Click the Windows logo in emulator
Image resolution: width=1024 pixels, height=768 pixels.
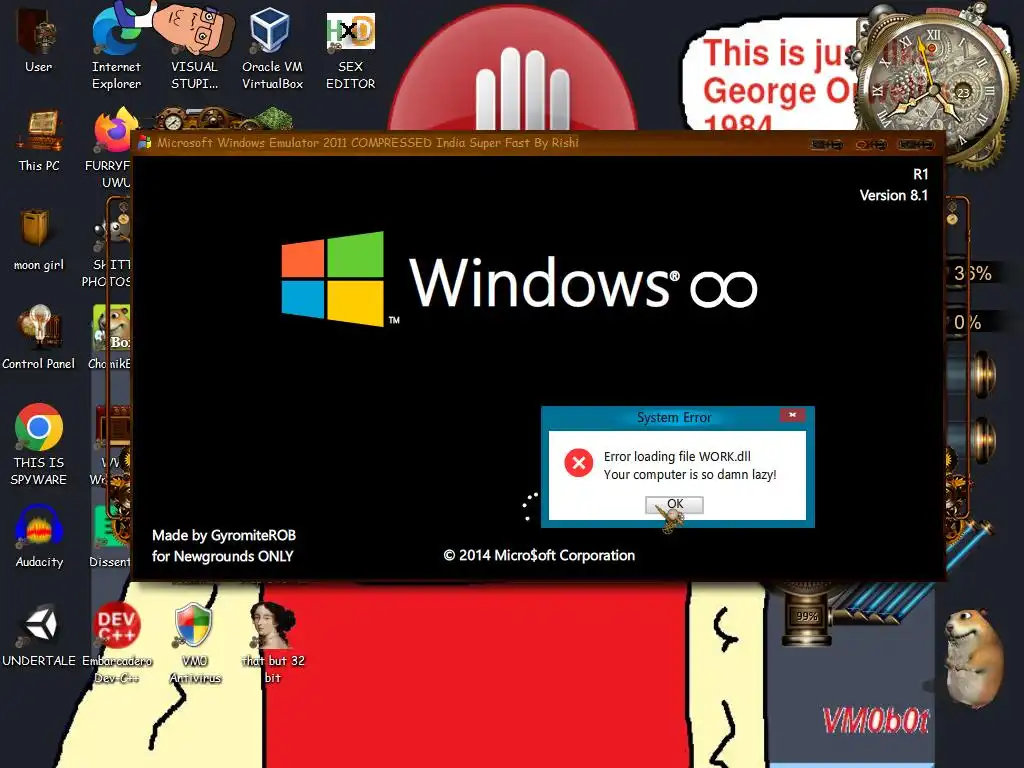click(x=333, y=279)
